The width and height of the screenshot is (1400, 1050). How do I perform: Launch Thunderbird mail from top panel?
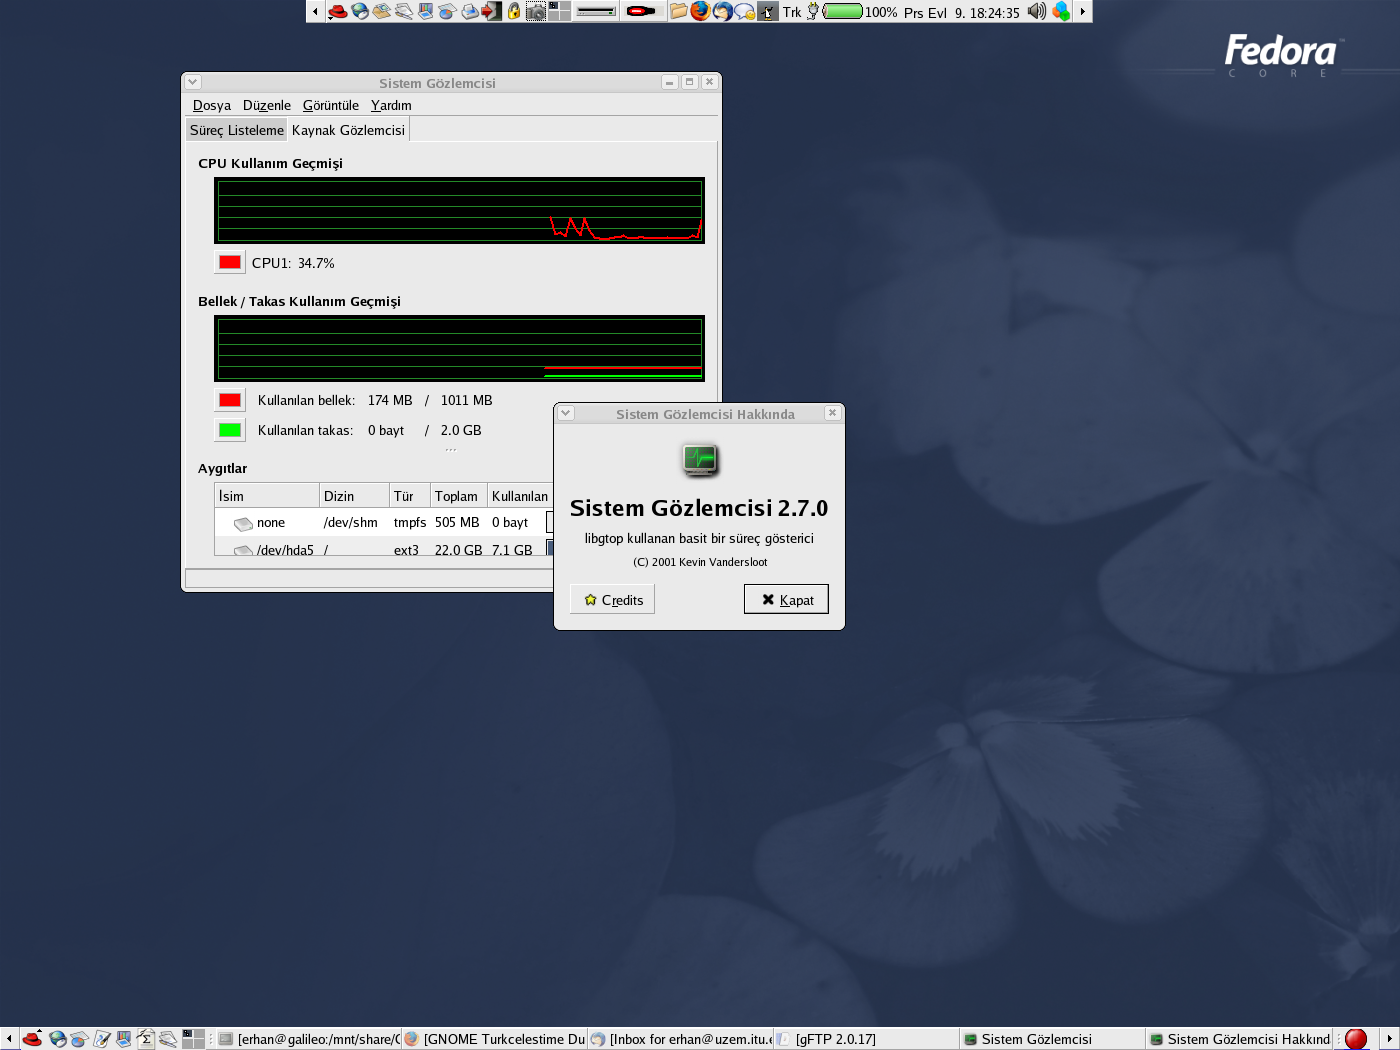pyautogui.click(x=722, y=11)
